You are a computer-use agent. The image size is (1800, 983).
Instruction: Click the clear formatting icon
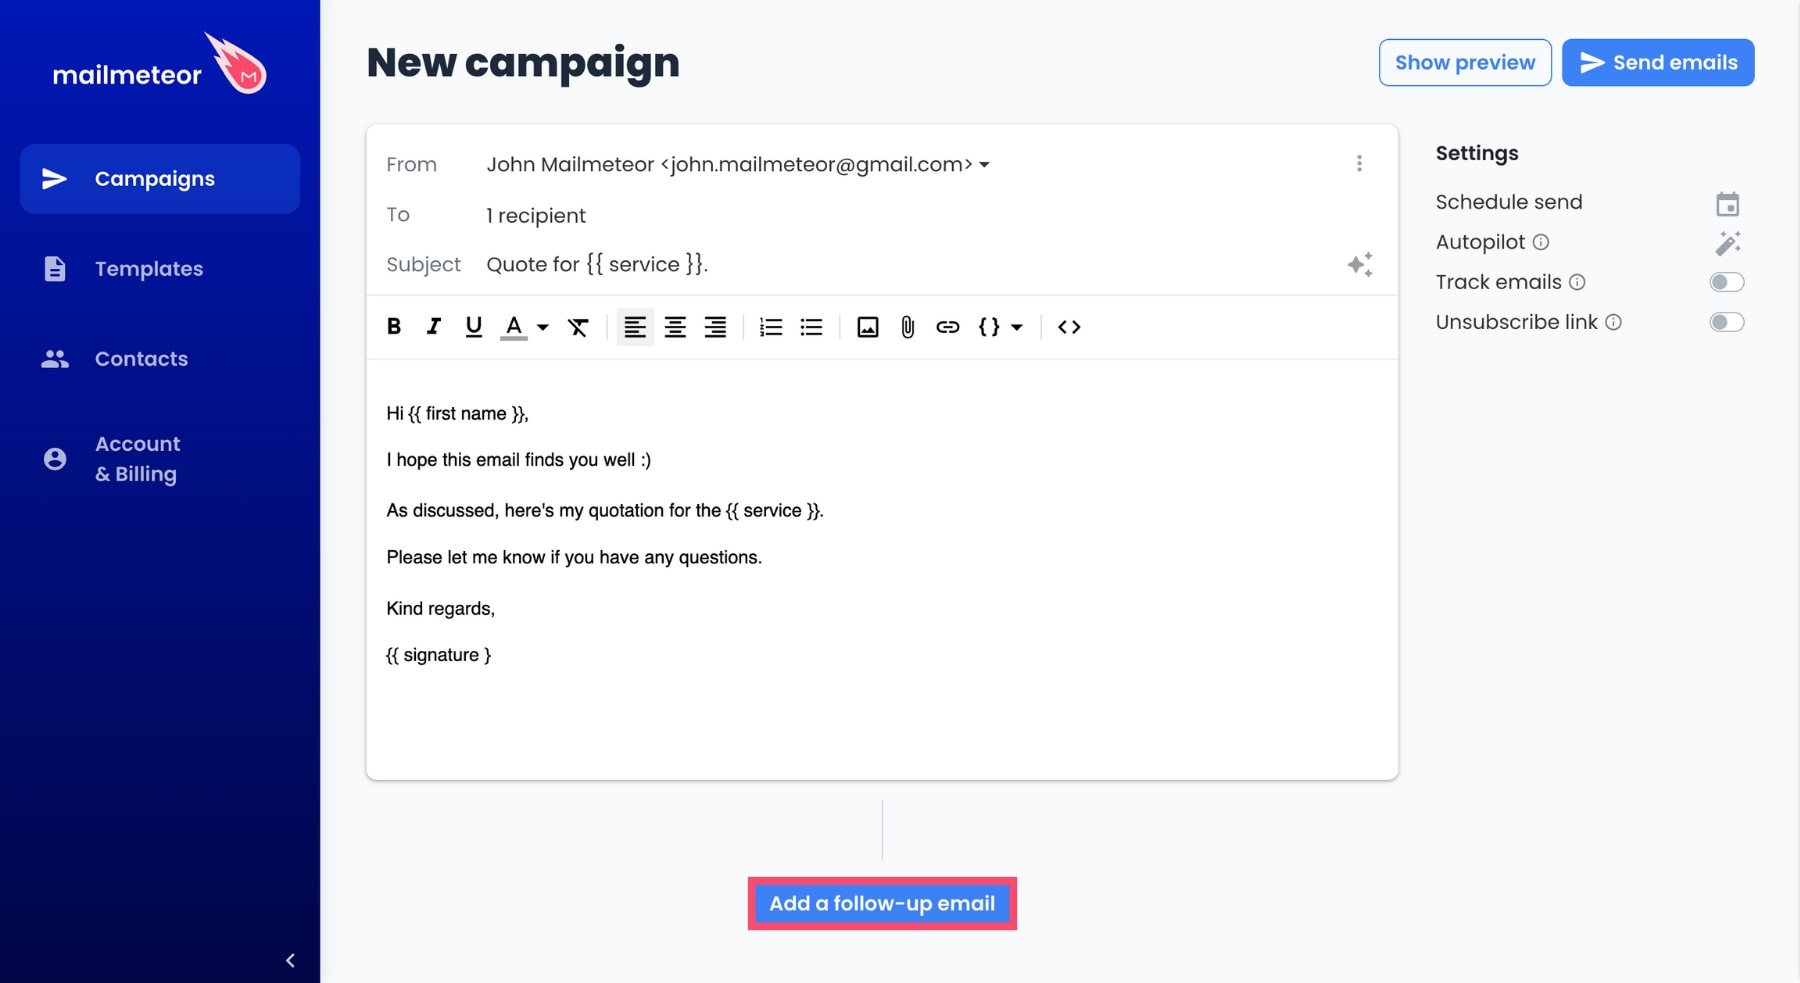578,327
